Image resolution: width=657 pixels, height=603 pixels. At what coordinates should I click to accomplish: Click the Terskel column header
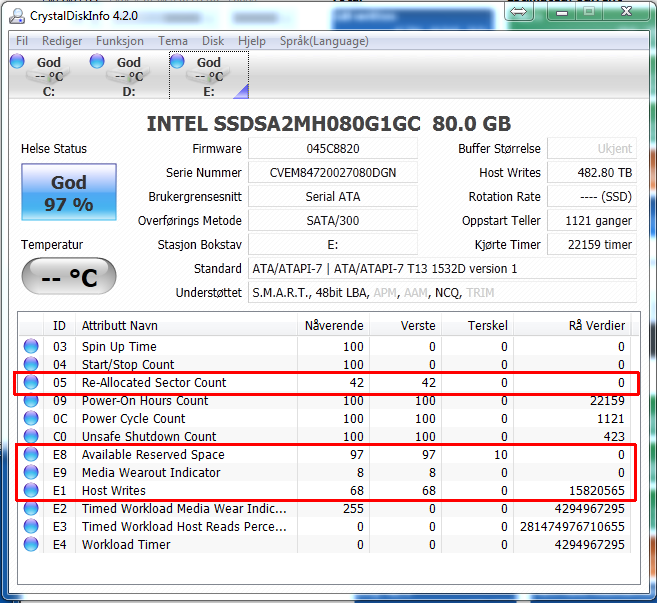[478, 325]
